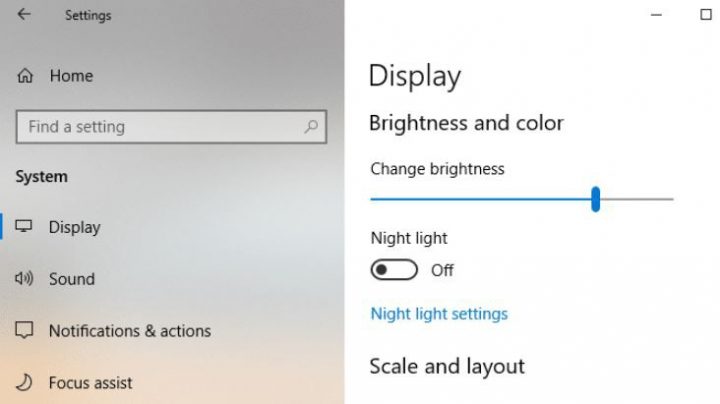Click the brightness slider handle
The width and height of the screenshot is (720, 404).
coord(595,199)
